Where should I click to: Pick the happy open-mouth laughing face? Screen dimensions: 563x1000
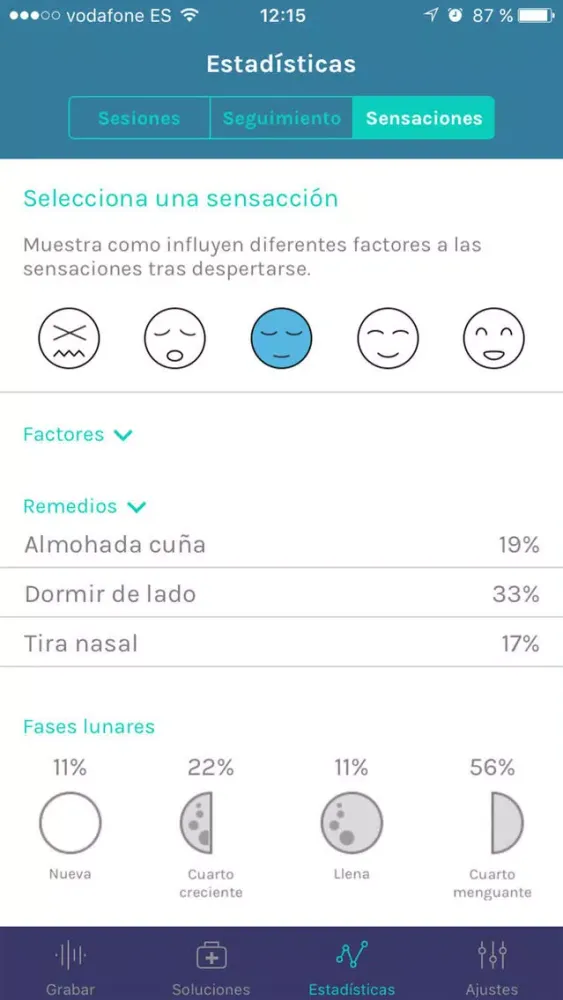494,338
